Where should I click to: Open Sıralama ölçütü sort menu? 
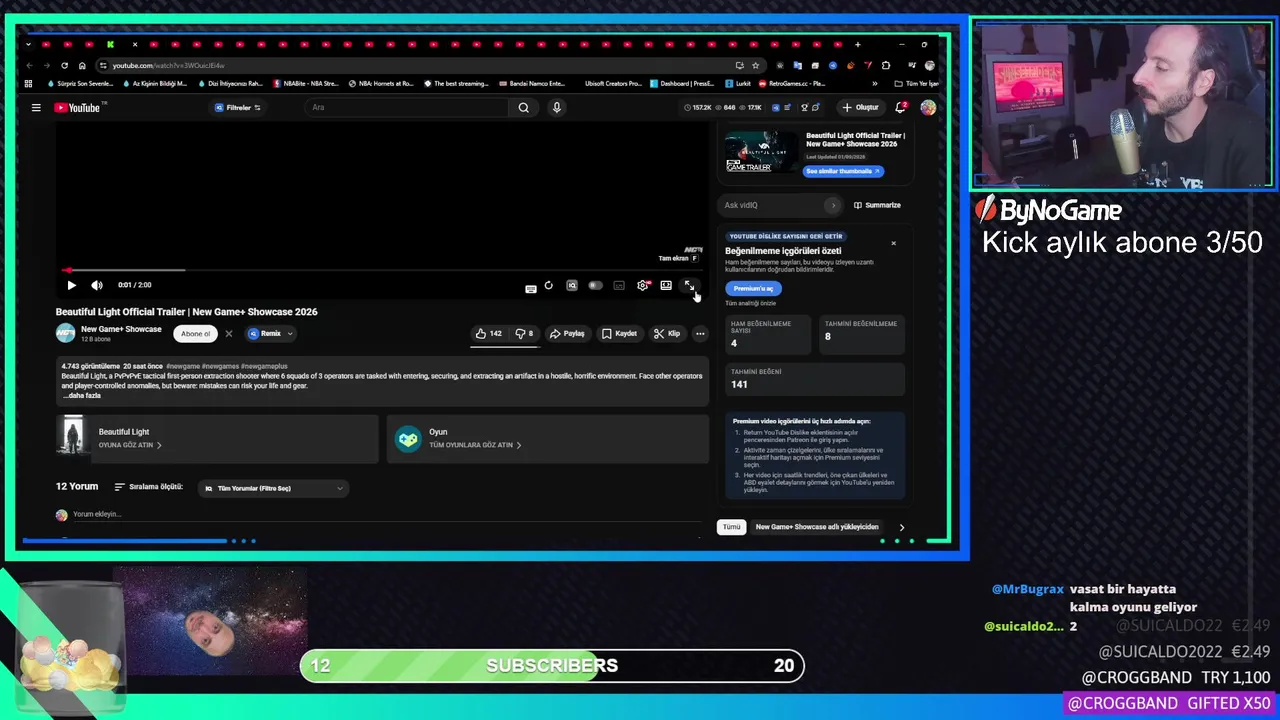148,487
